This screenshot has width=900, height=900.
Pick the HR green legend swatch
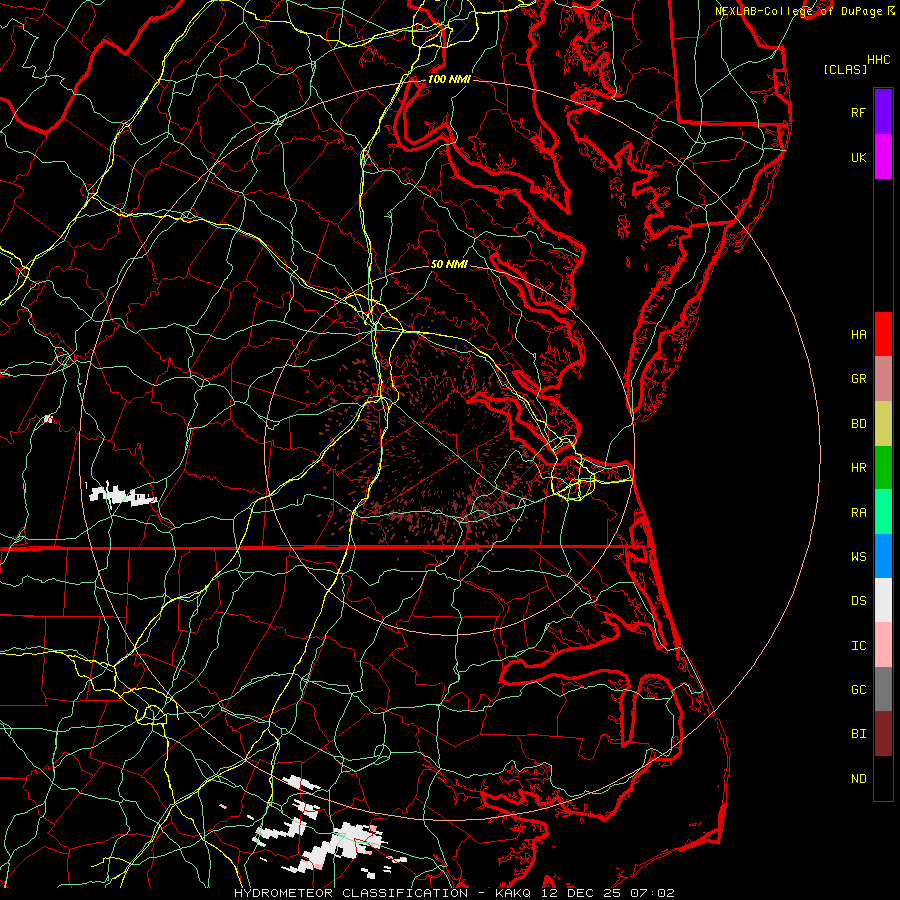pyautogui.click(x=883, y=467)
